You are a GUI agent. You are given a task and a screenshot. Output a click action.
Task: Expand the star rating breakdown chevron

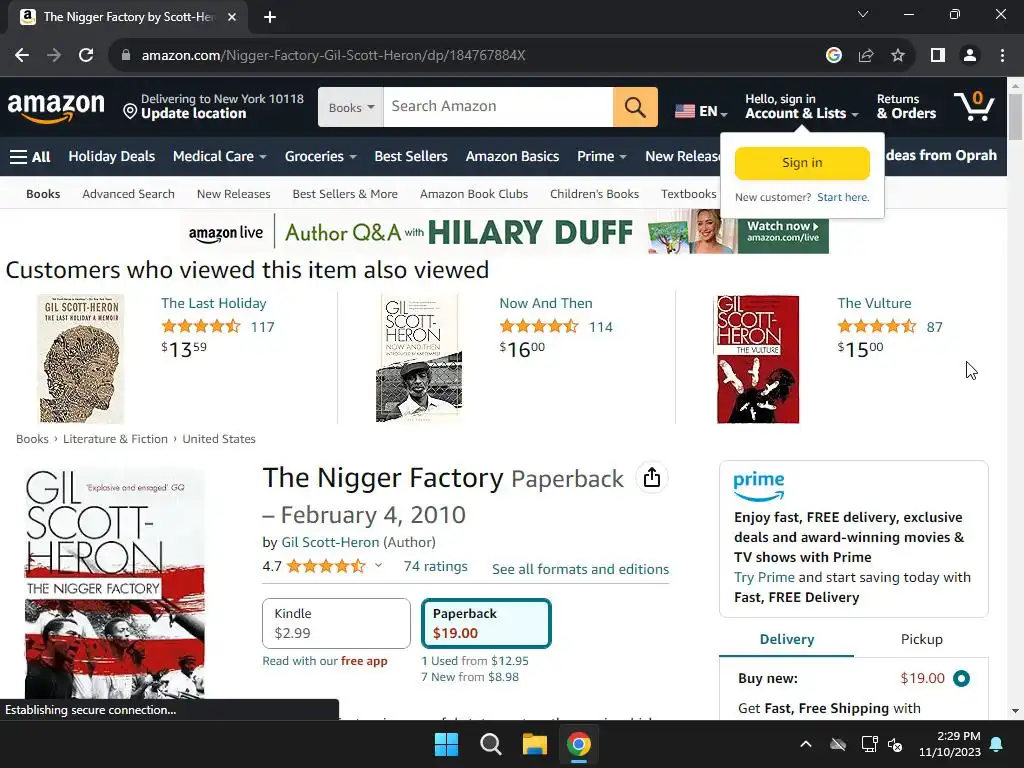[x=378, y=566]
